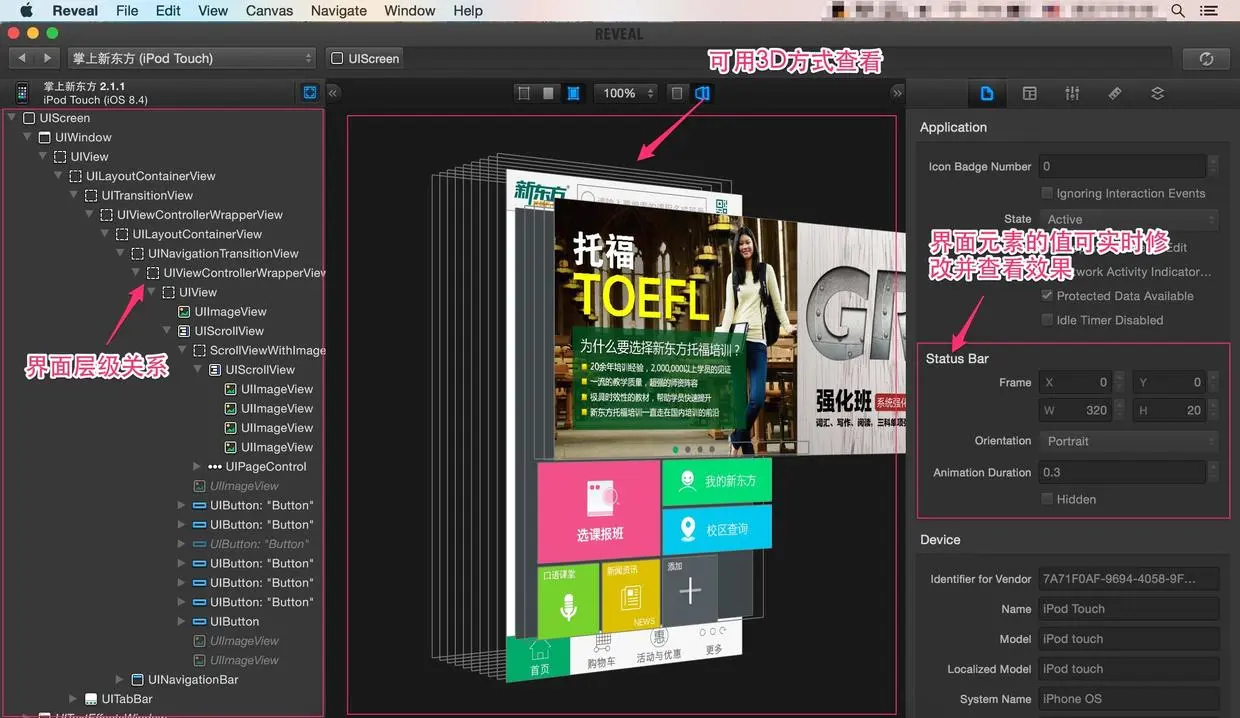Open Spotlight search in menu bar

pyautogui.click(x=1178, y=11)
